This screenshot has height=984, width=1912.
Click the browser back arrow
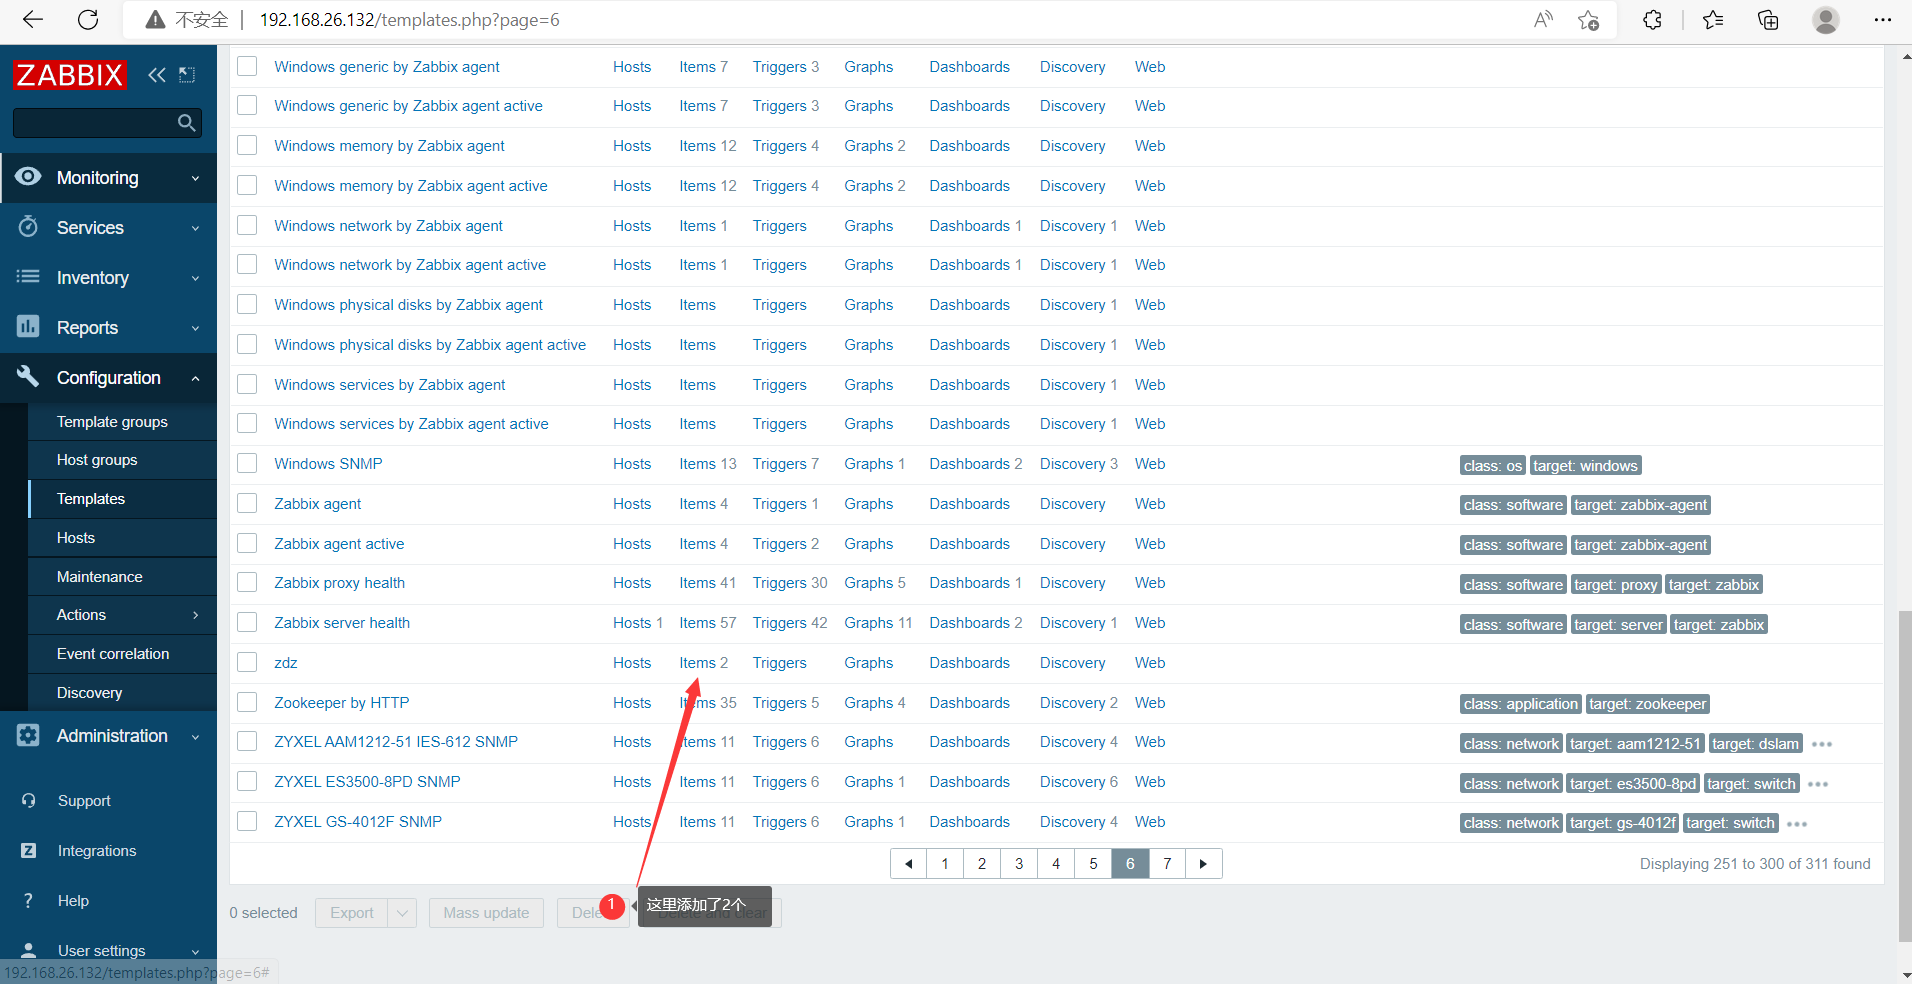coord(33,20)
